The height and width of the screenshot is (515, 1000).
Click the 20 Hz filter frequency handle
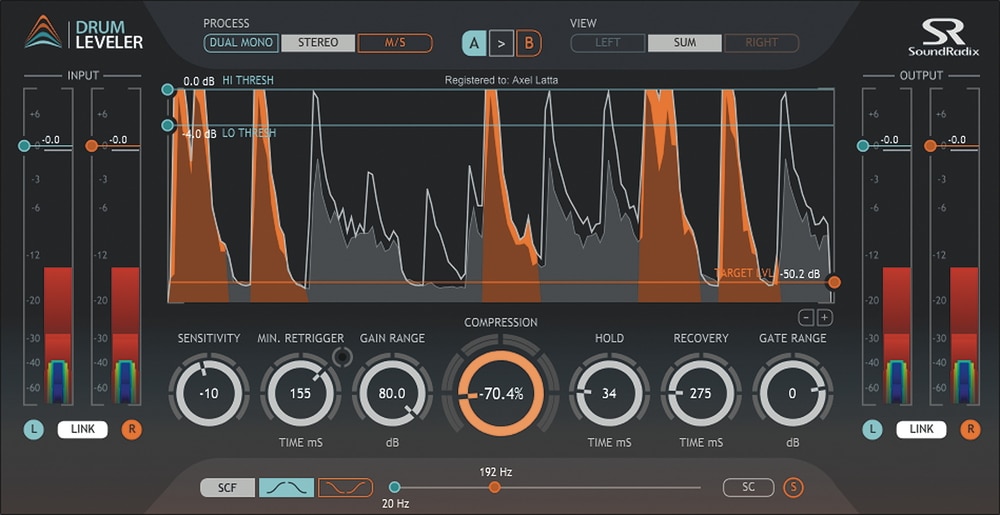[x=395, y=488]
